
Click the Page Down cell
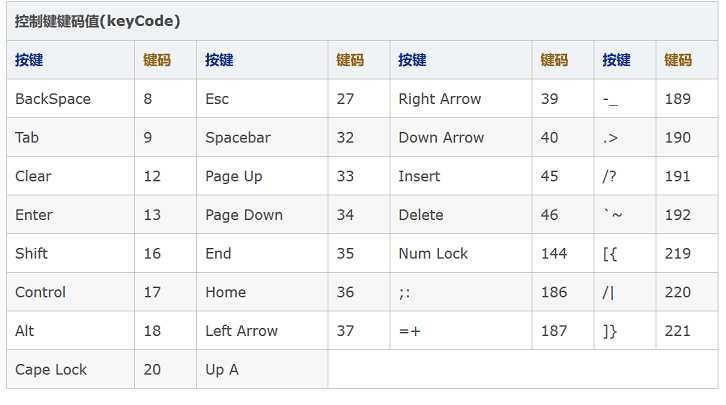pos(244,215)
